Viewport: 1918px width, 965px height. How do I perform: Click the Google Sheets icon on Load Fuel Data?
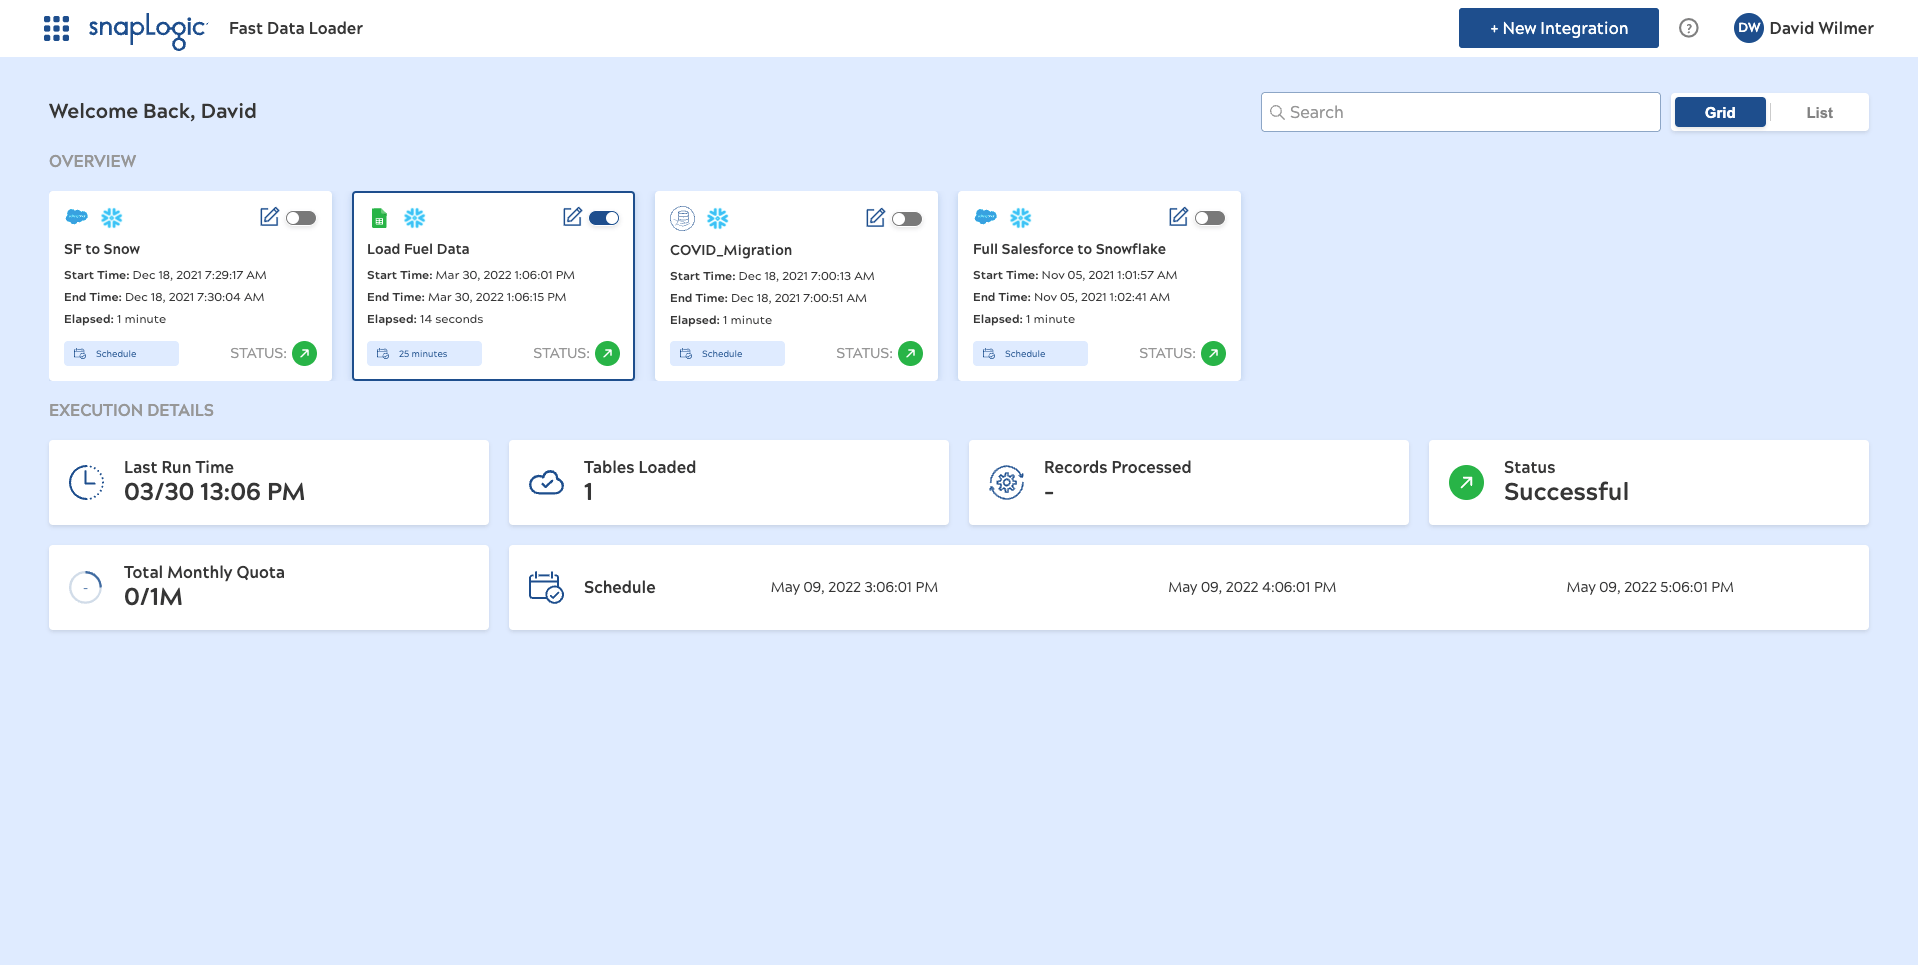tap(379, 217)
